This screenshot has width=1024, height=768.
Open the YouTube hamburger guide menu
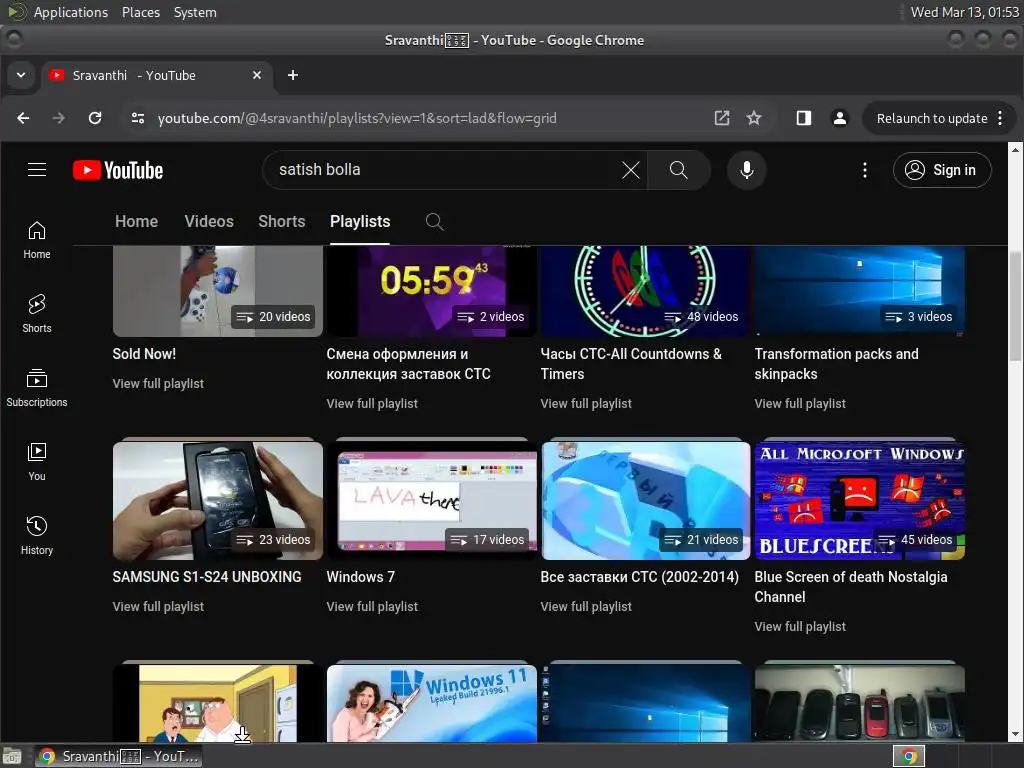click(37, 170)
